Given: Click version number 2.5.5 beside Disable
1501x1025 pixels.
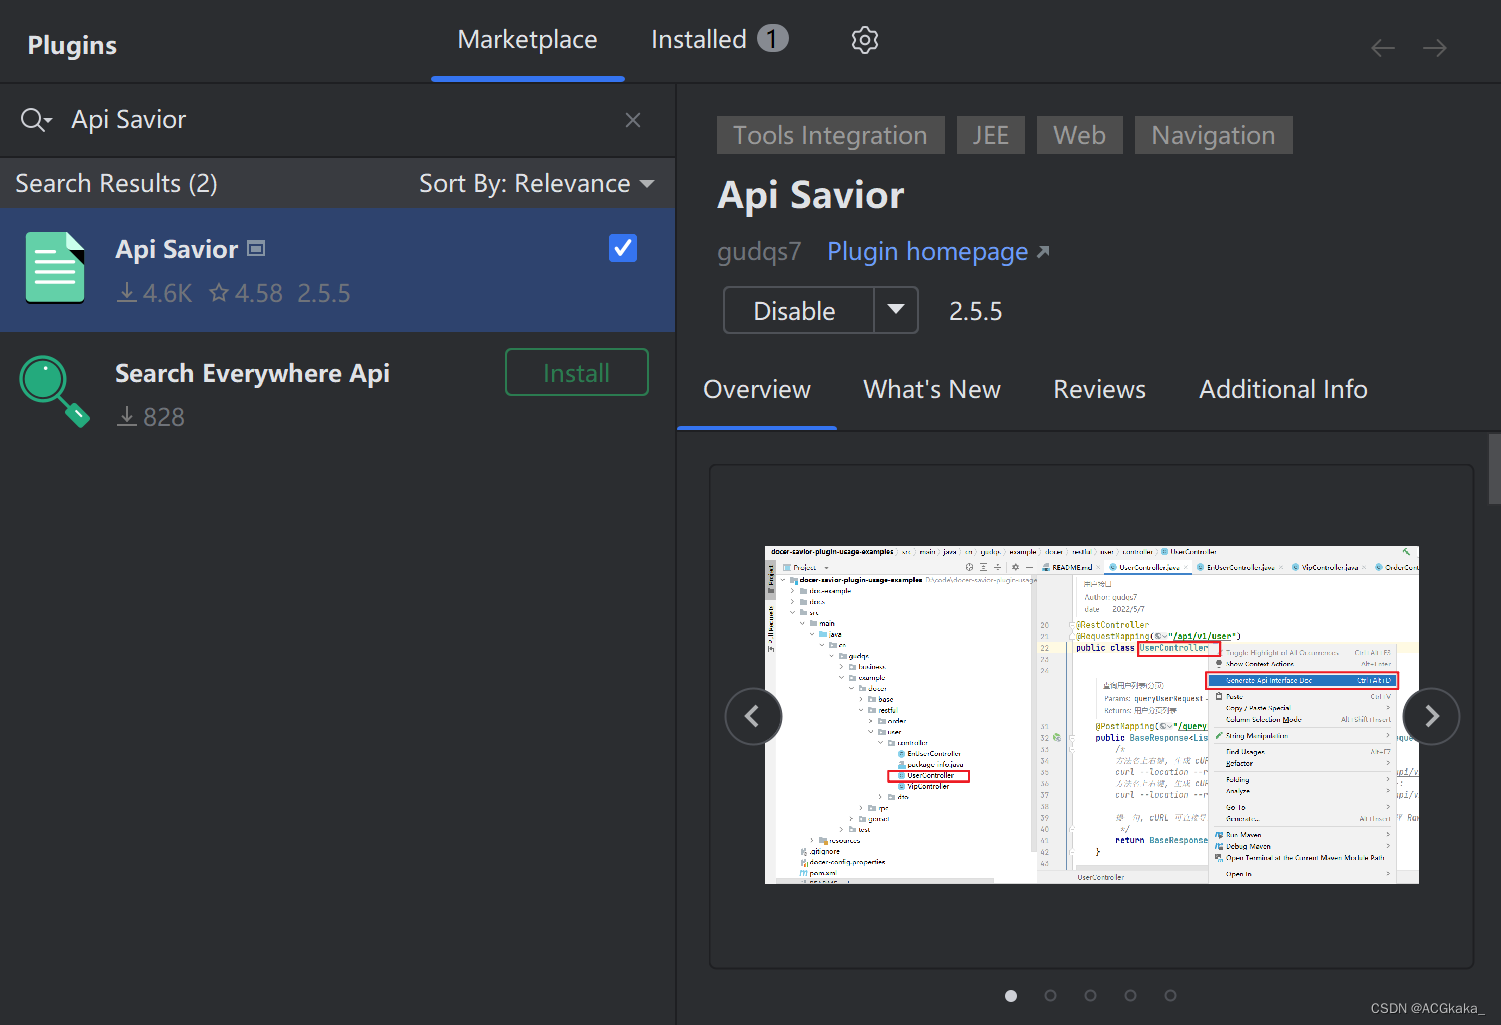Looking at the screenshot, I should 975,311.
